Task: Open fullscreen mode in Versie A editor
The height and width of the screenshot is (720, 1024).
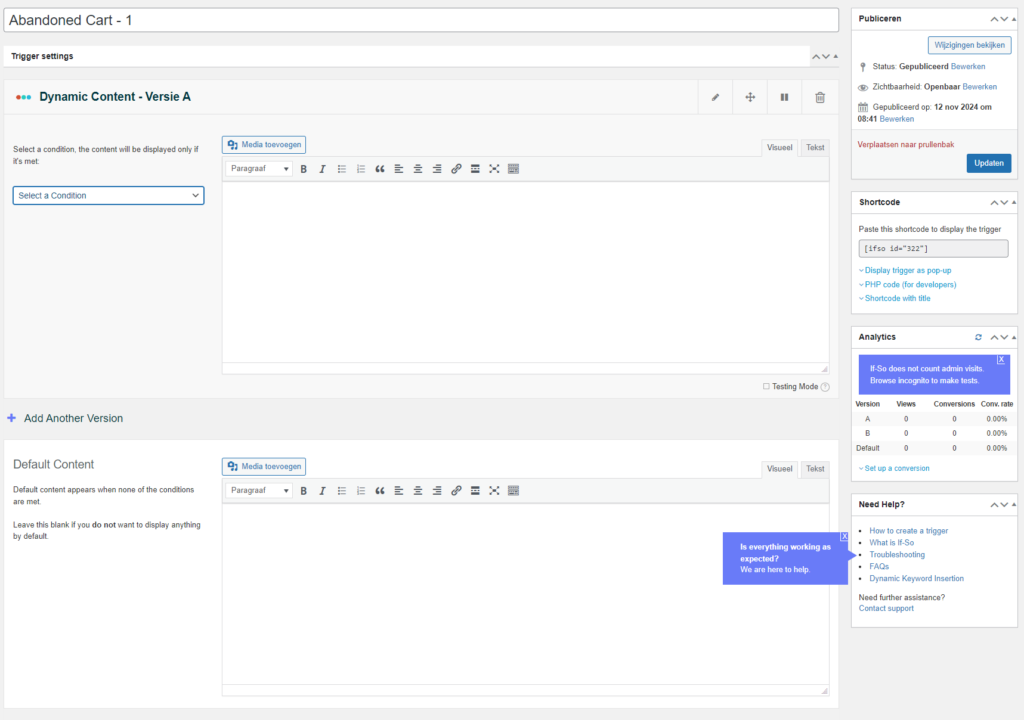Action: (494, 169)
